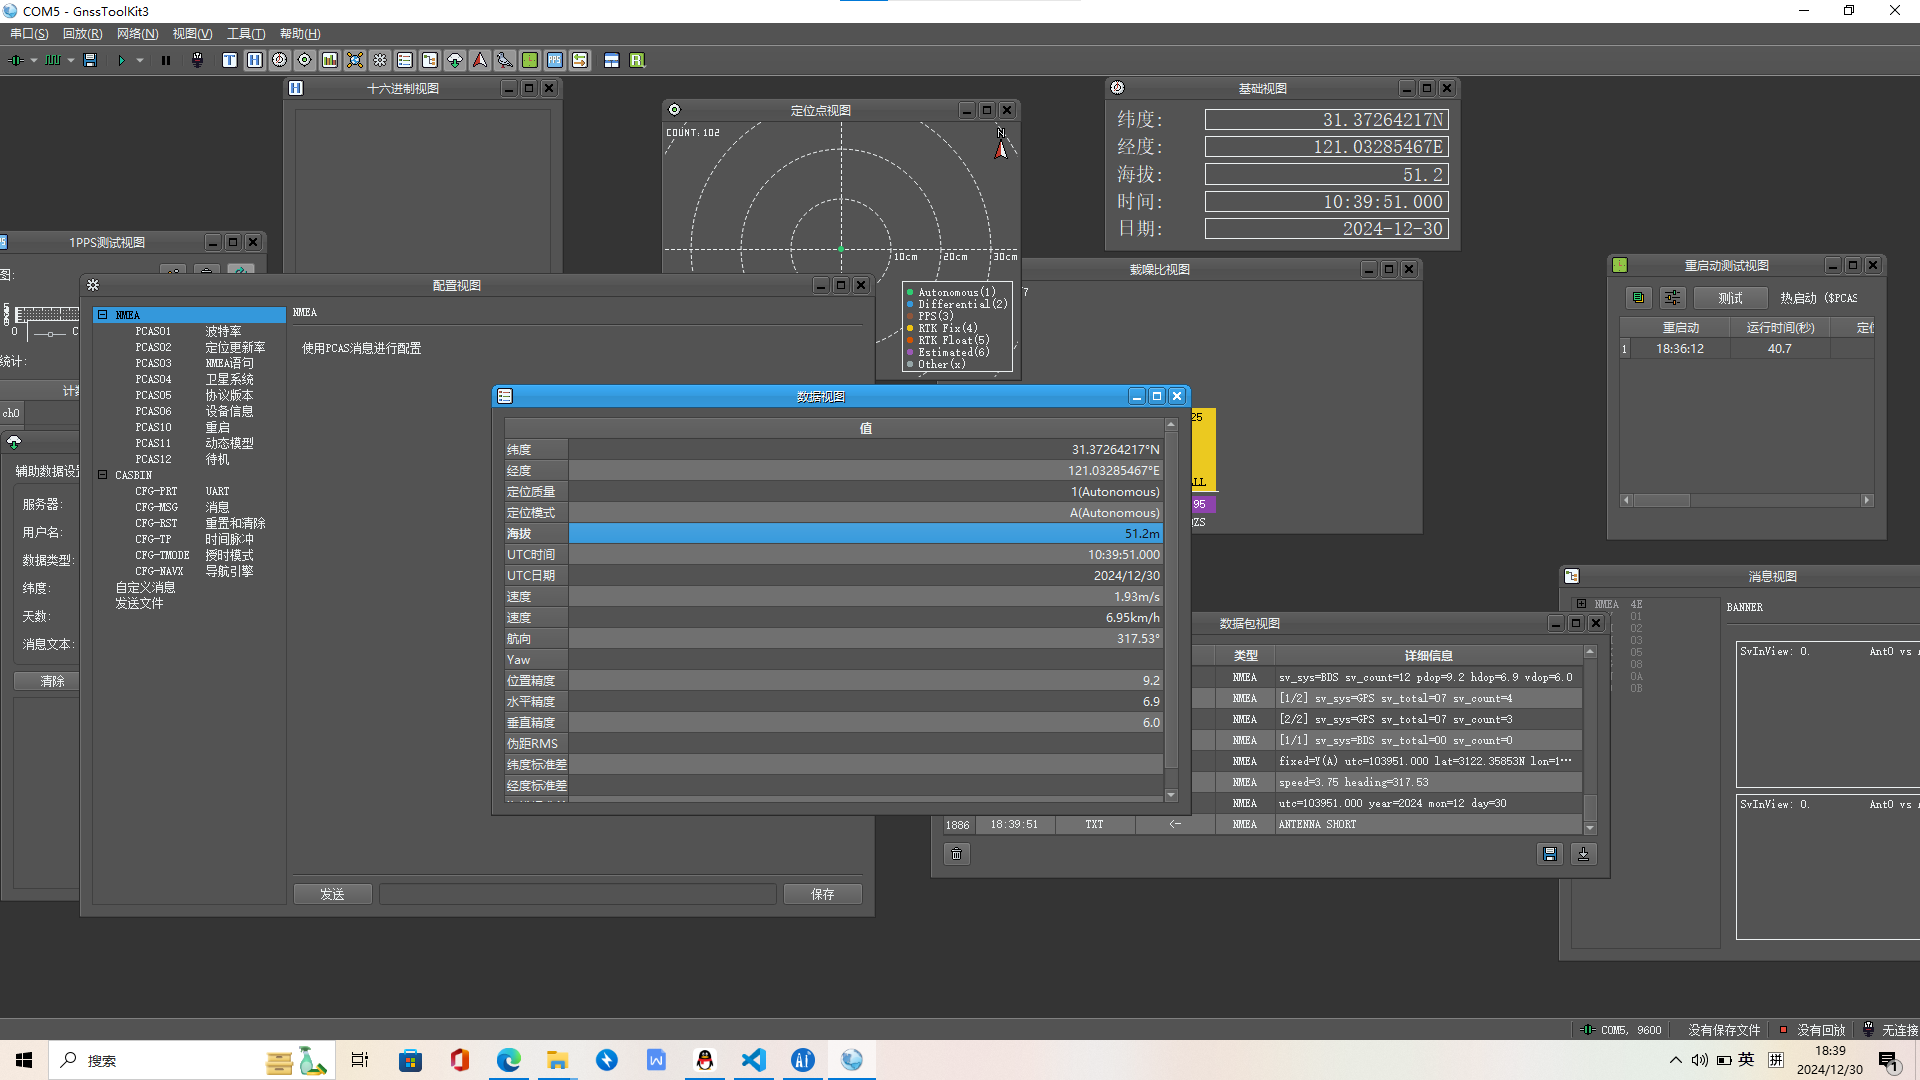Toggle the position target view icon
This screenshot has height=1080, width=1920.
305,61
